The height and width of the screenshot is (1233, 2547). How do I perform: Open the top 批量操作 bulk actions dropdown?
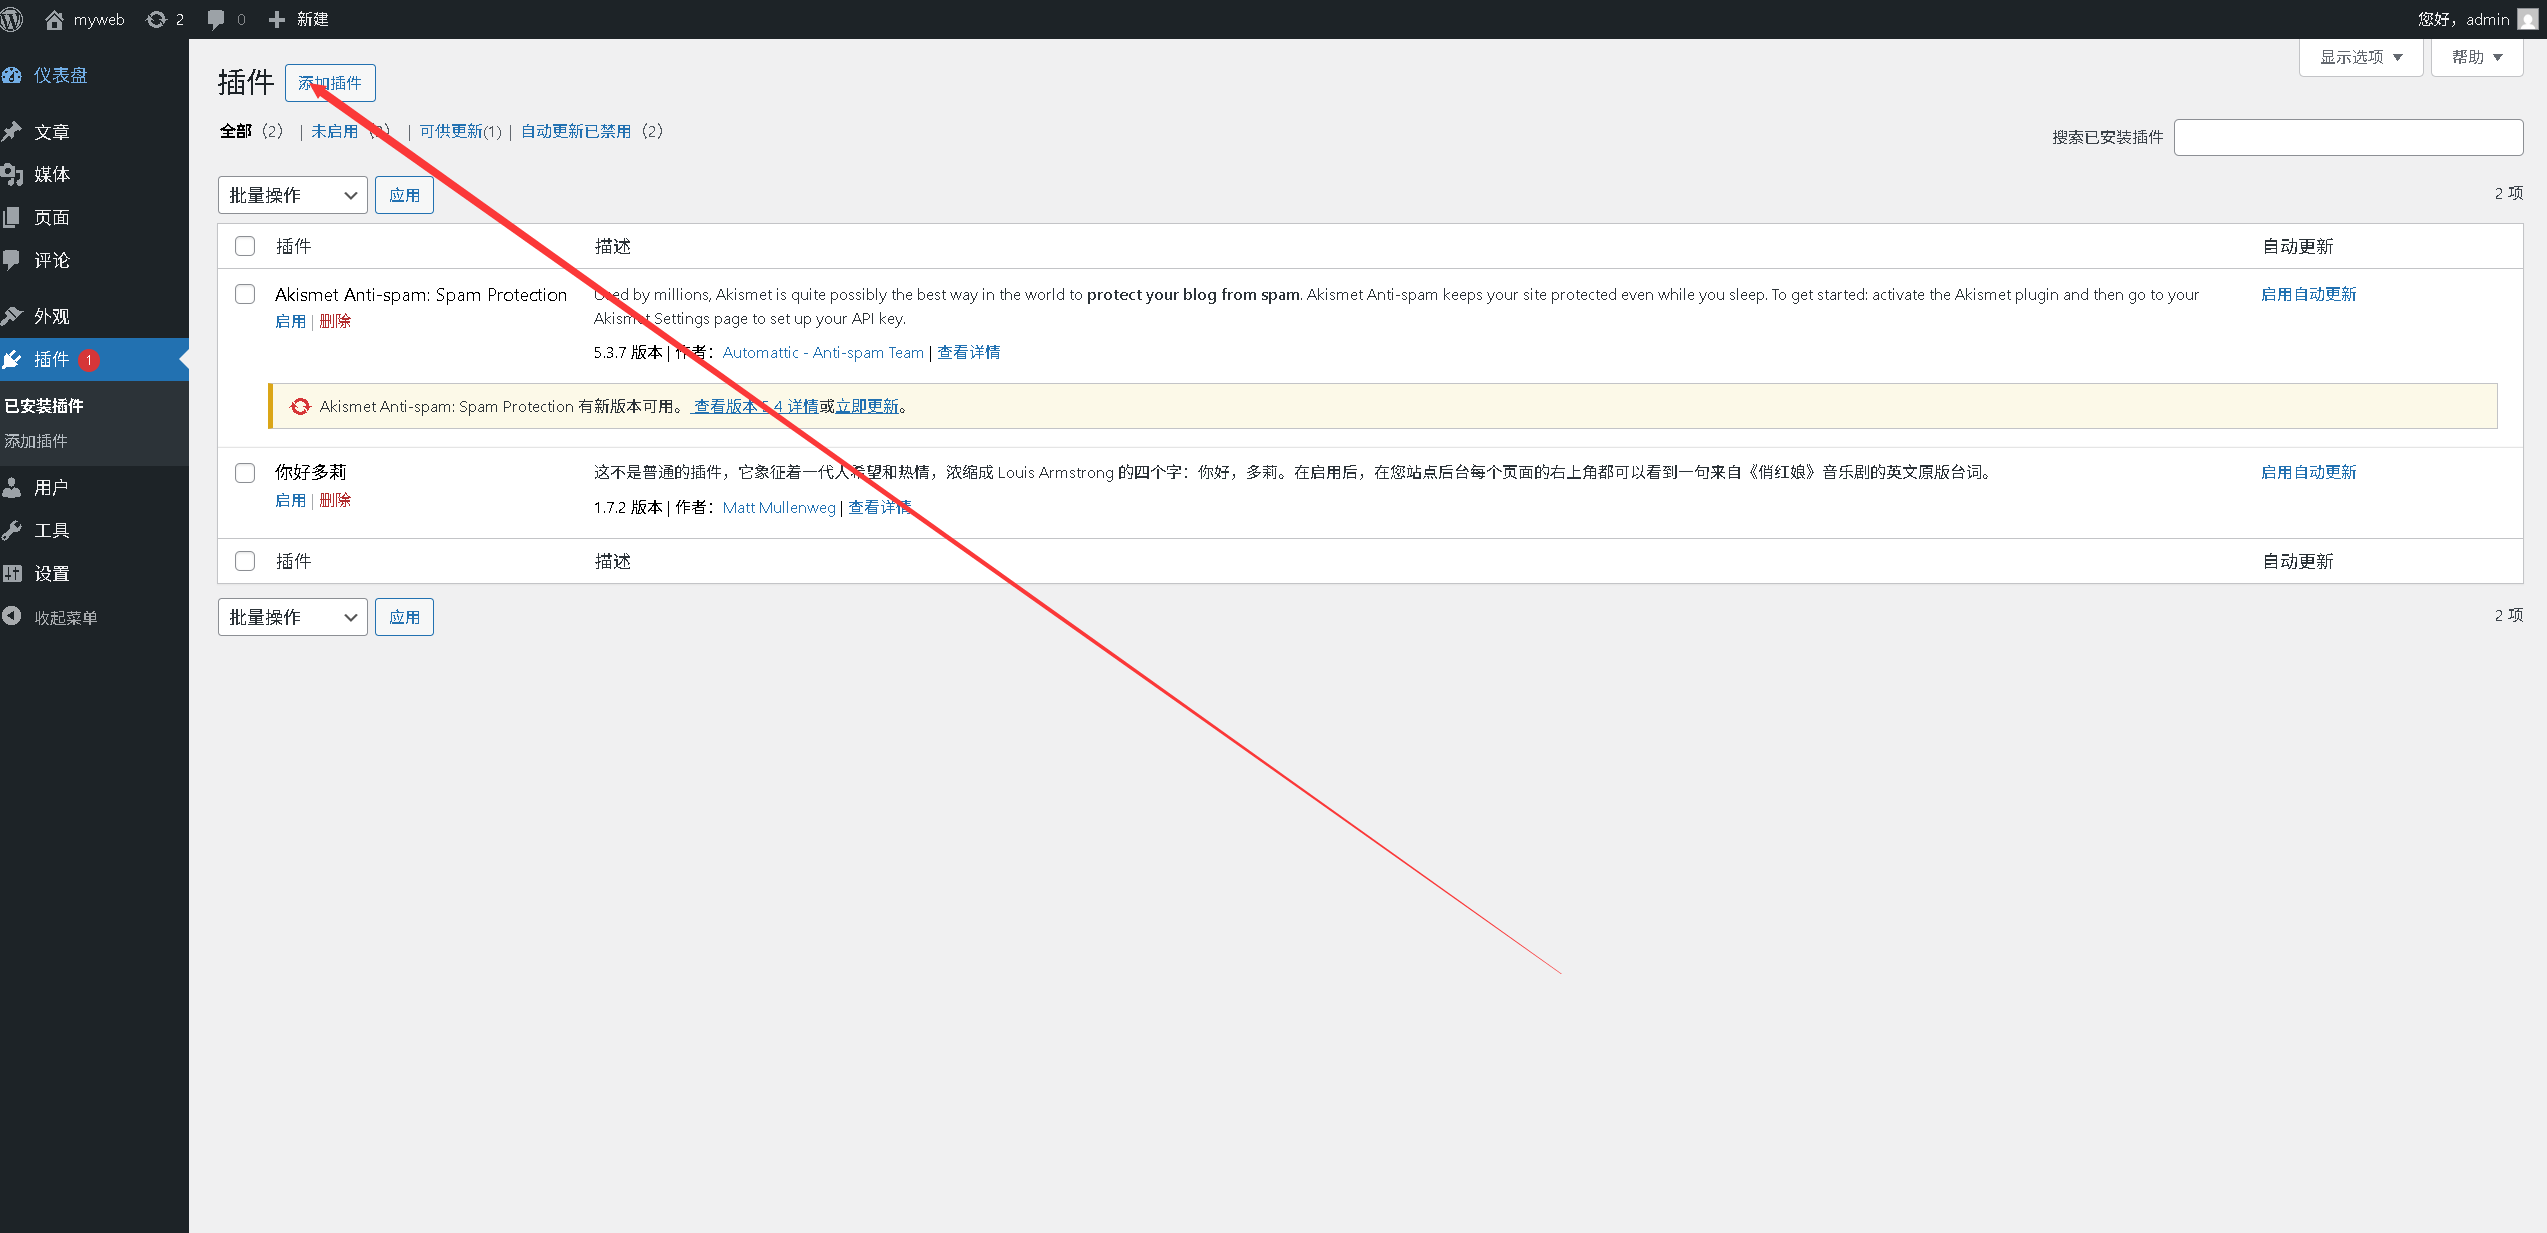tap(292, 195)
